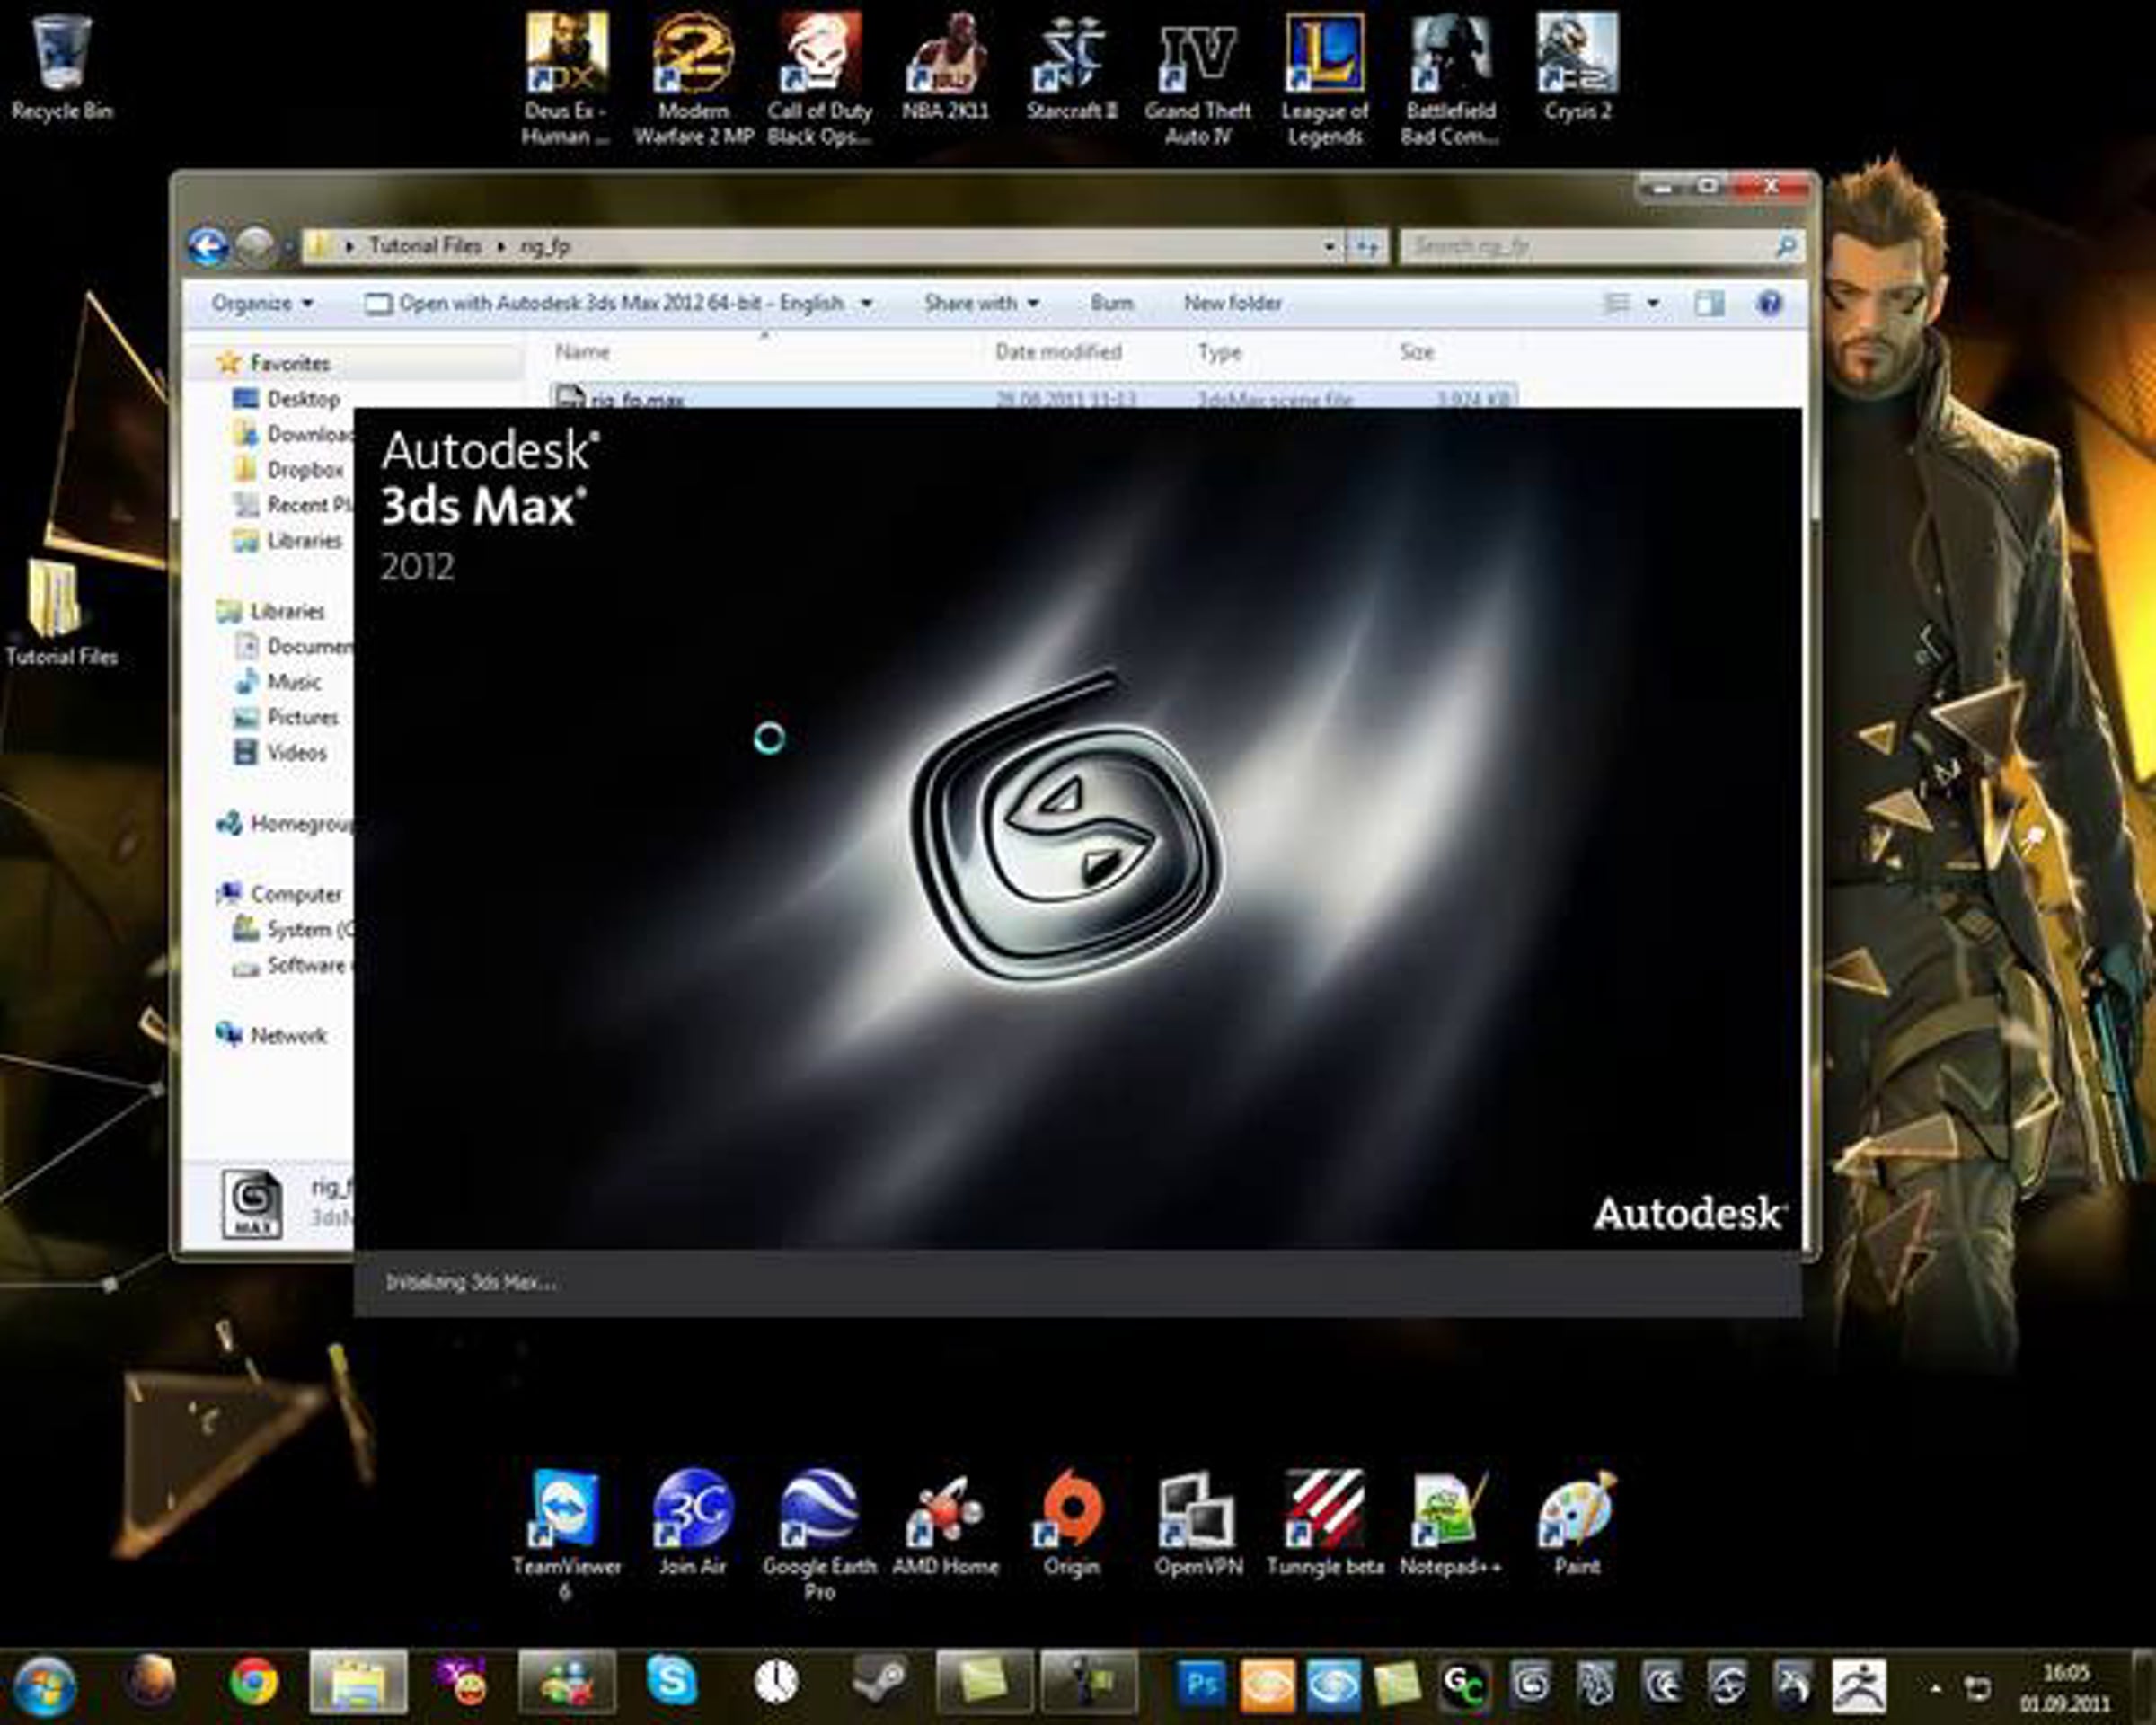This screenshot has height=1725, width=2156.
Task: Open the view options dropdown arrow
Action: [x=1653, y=303]
